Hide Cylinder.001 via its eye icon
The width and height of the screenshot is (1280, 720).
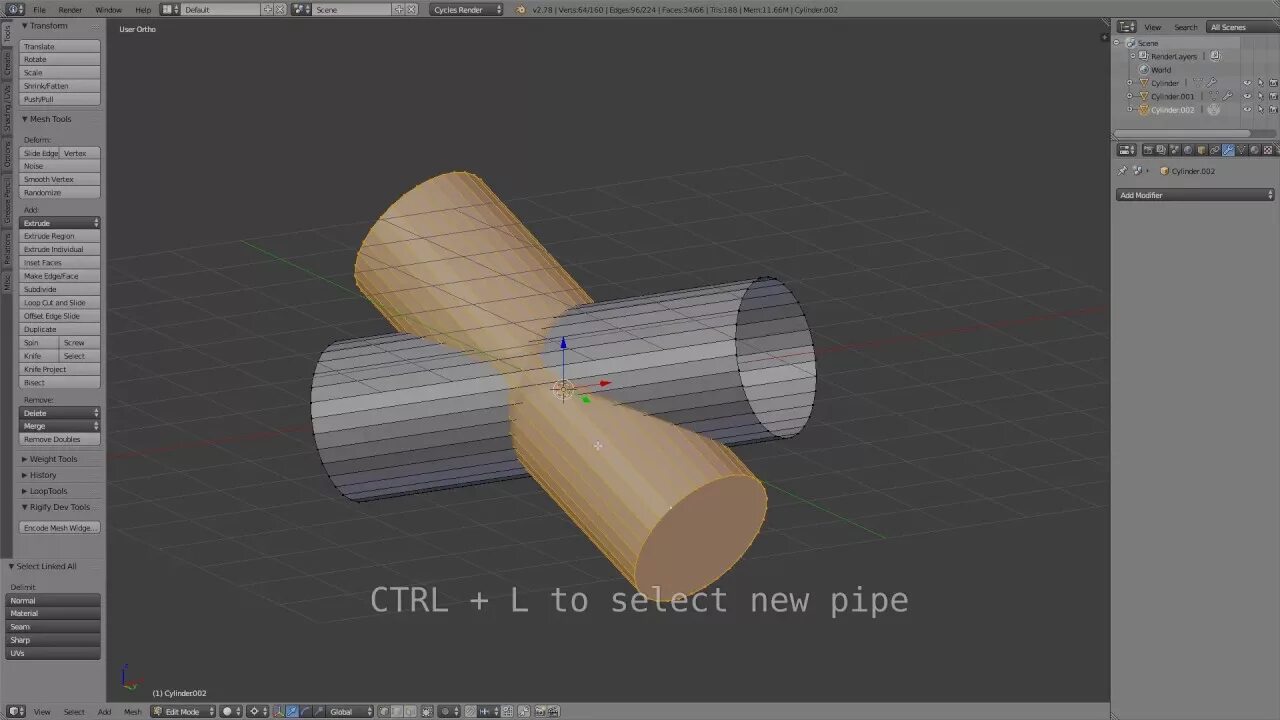coord(1247,96)
